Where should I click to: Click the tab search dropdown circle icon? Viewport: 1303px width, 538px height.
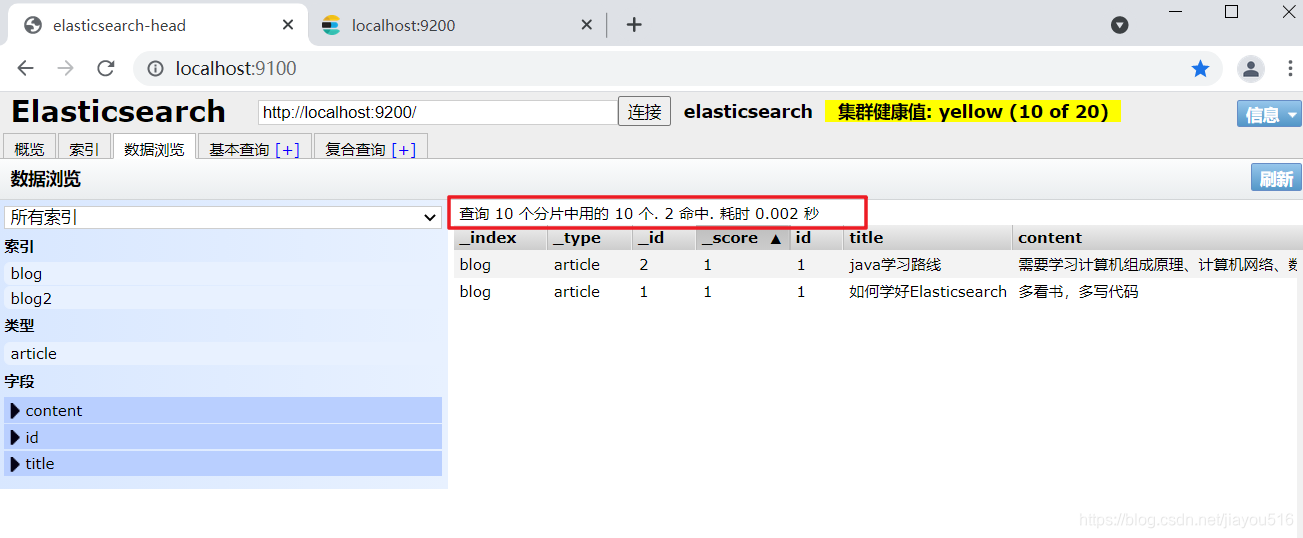[1120, 25]
